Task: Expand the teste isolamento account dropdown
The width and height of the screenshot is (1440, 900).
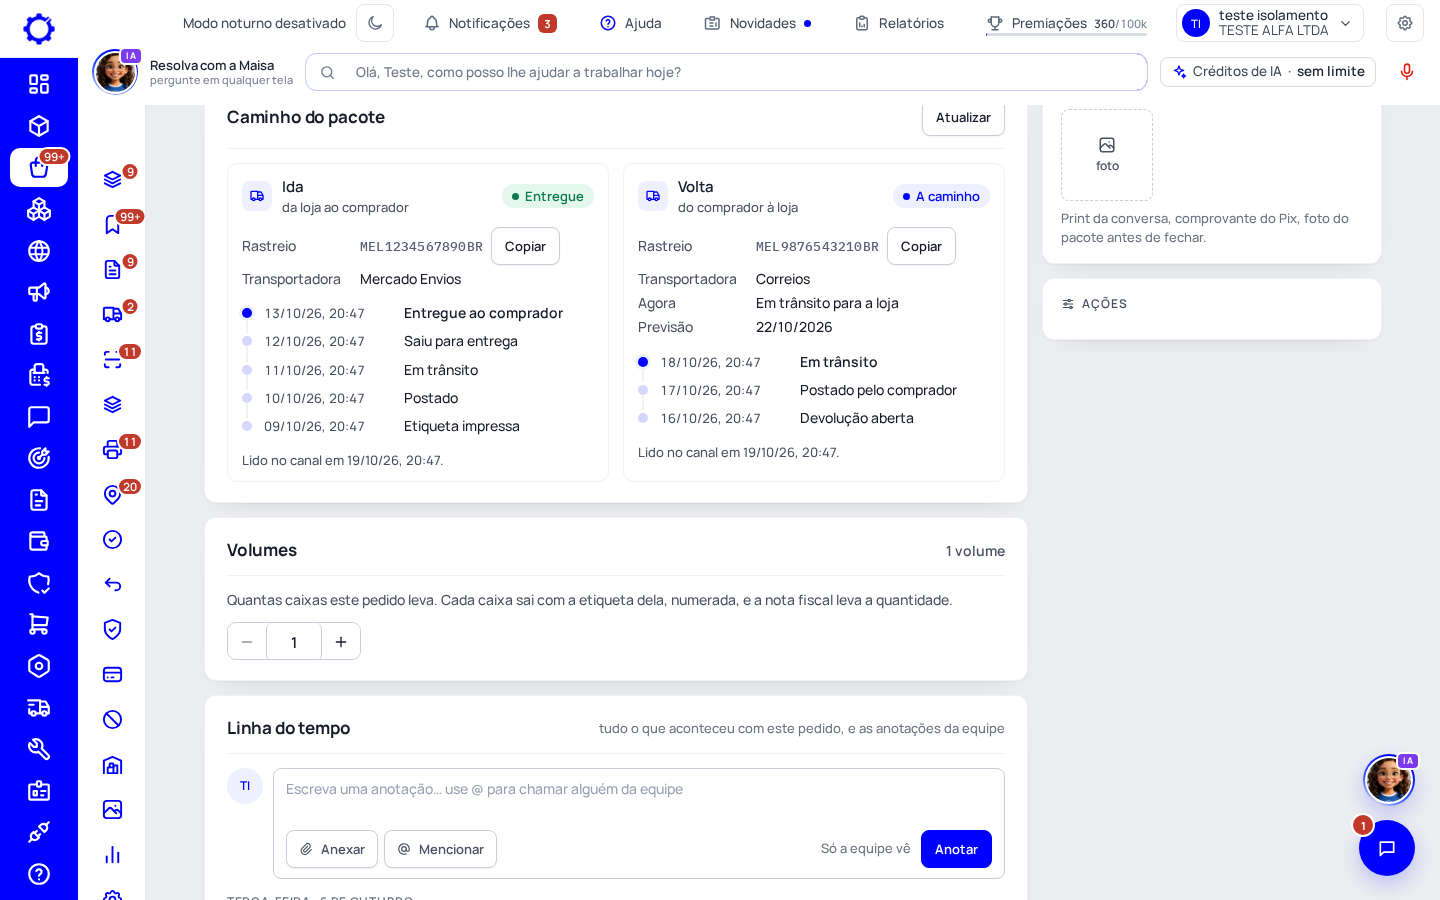Action: pyautogui.click(x=1270, y=23)
